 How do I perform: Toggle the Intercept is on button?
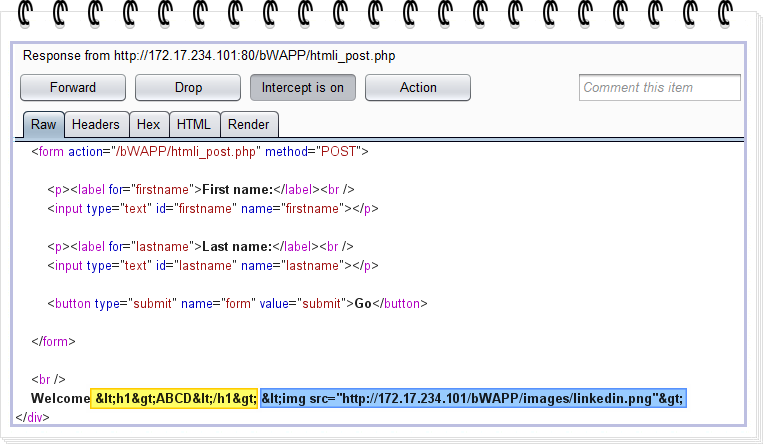303,88
